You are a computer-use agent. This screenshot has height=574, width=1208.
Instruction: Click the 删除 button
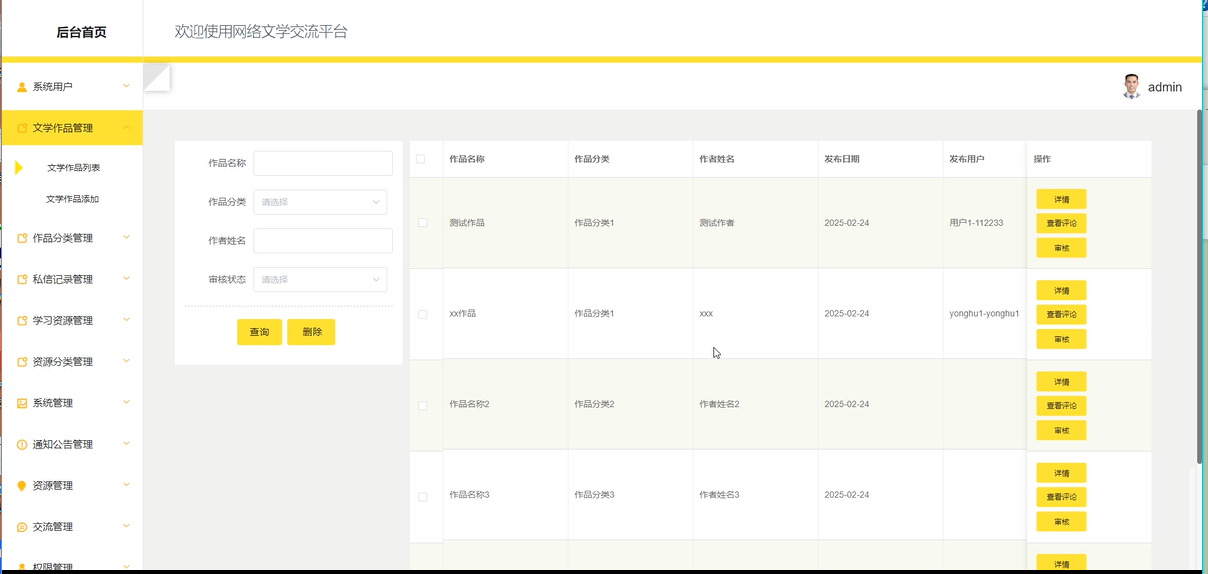(x=311, y=332)
